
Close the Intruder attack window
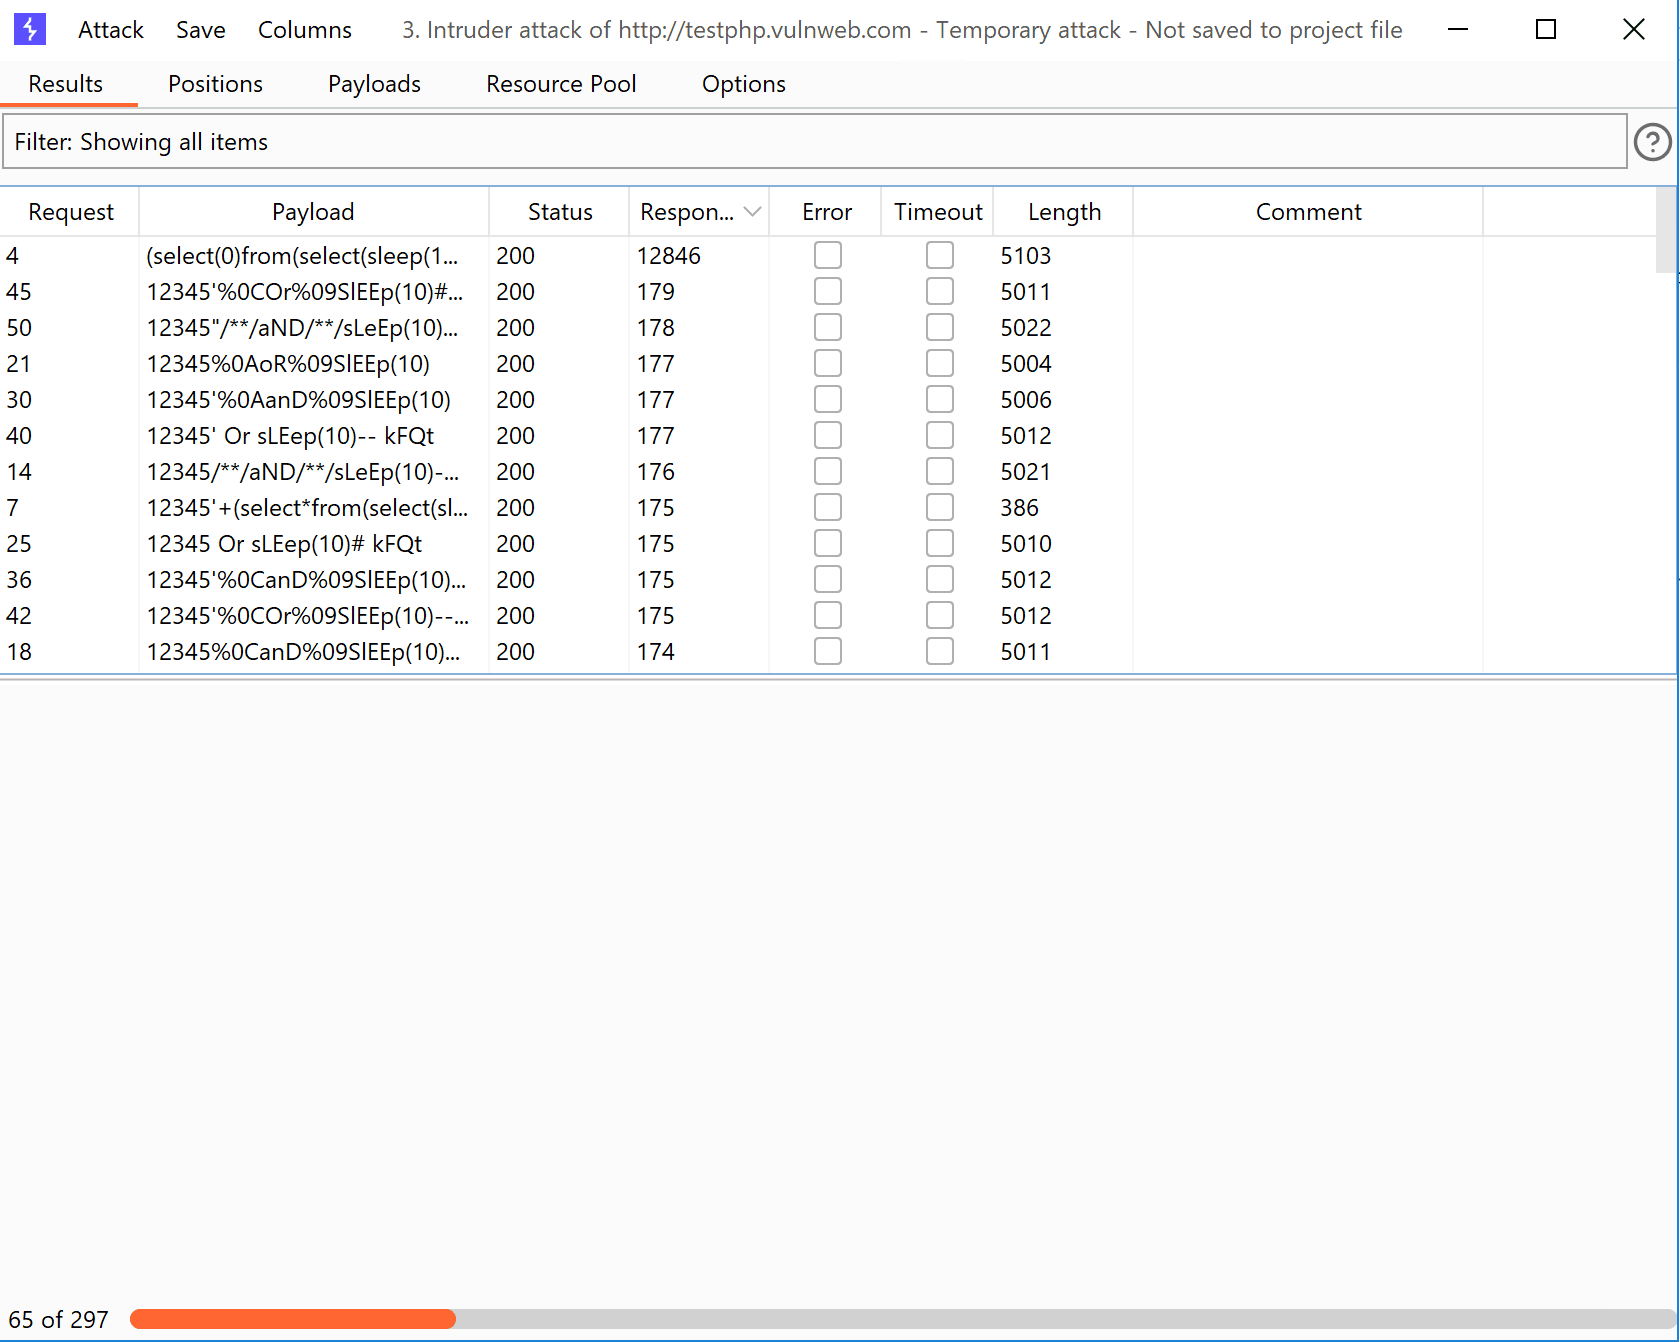[1634, 29]
